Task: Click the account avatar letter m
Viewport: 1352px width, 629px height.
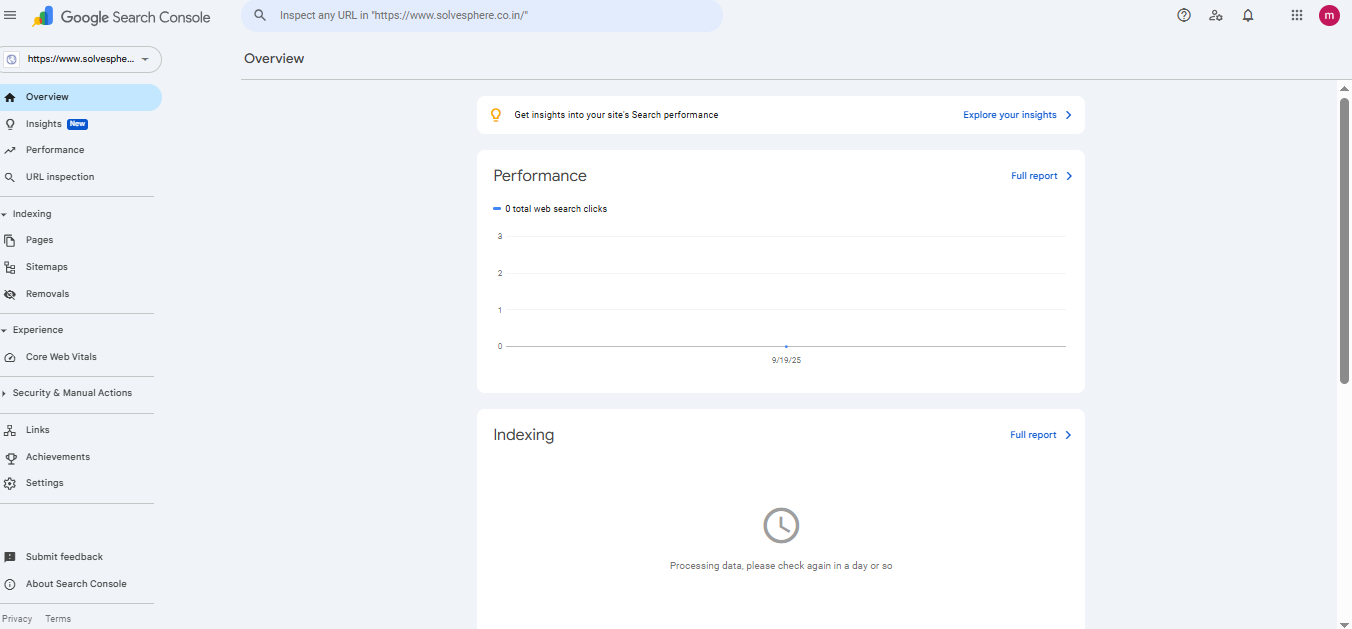Action: (x=1329, y=15)
